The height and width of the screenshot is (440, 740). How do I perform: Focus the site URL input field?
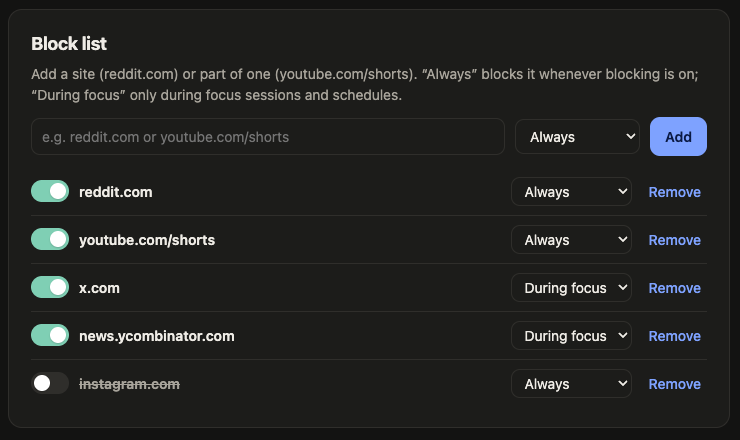pyautogui.click(x=268, y=137)
